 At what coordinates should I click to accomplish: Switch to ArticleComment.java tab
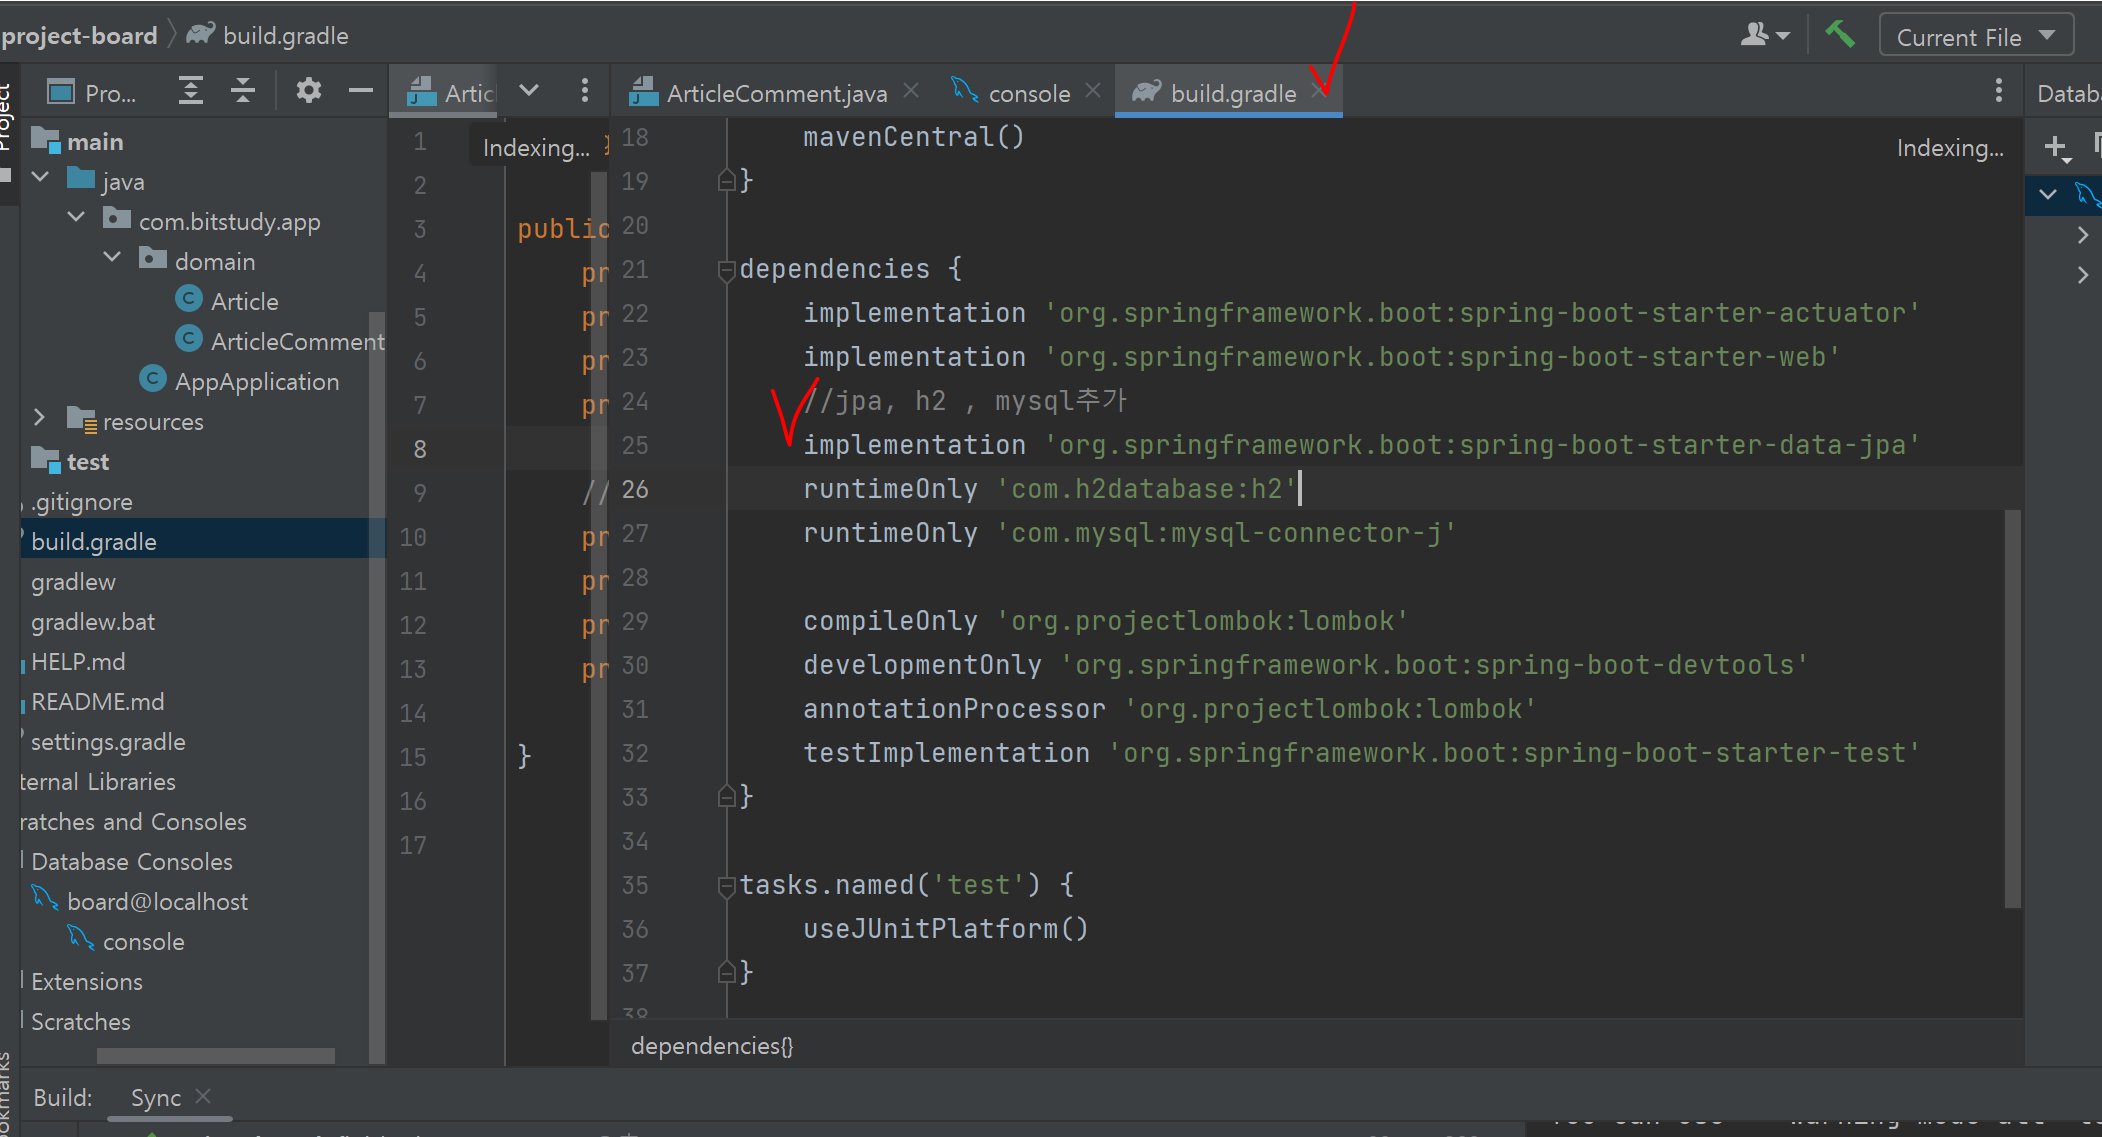(775, 94)
